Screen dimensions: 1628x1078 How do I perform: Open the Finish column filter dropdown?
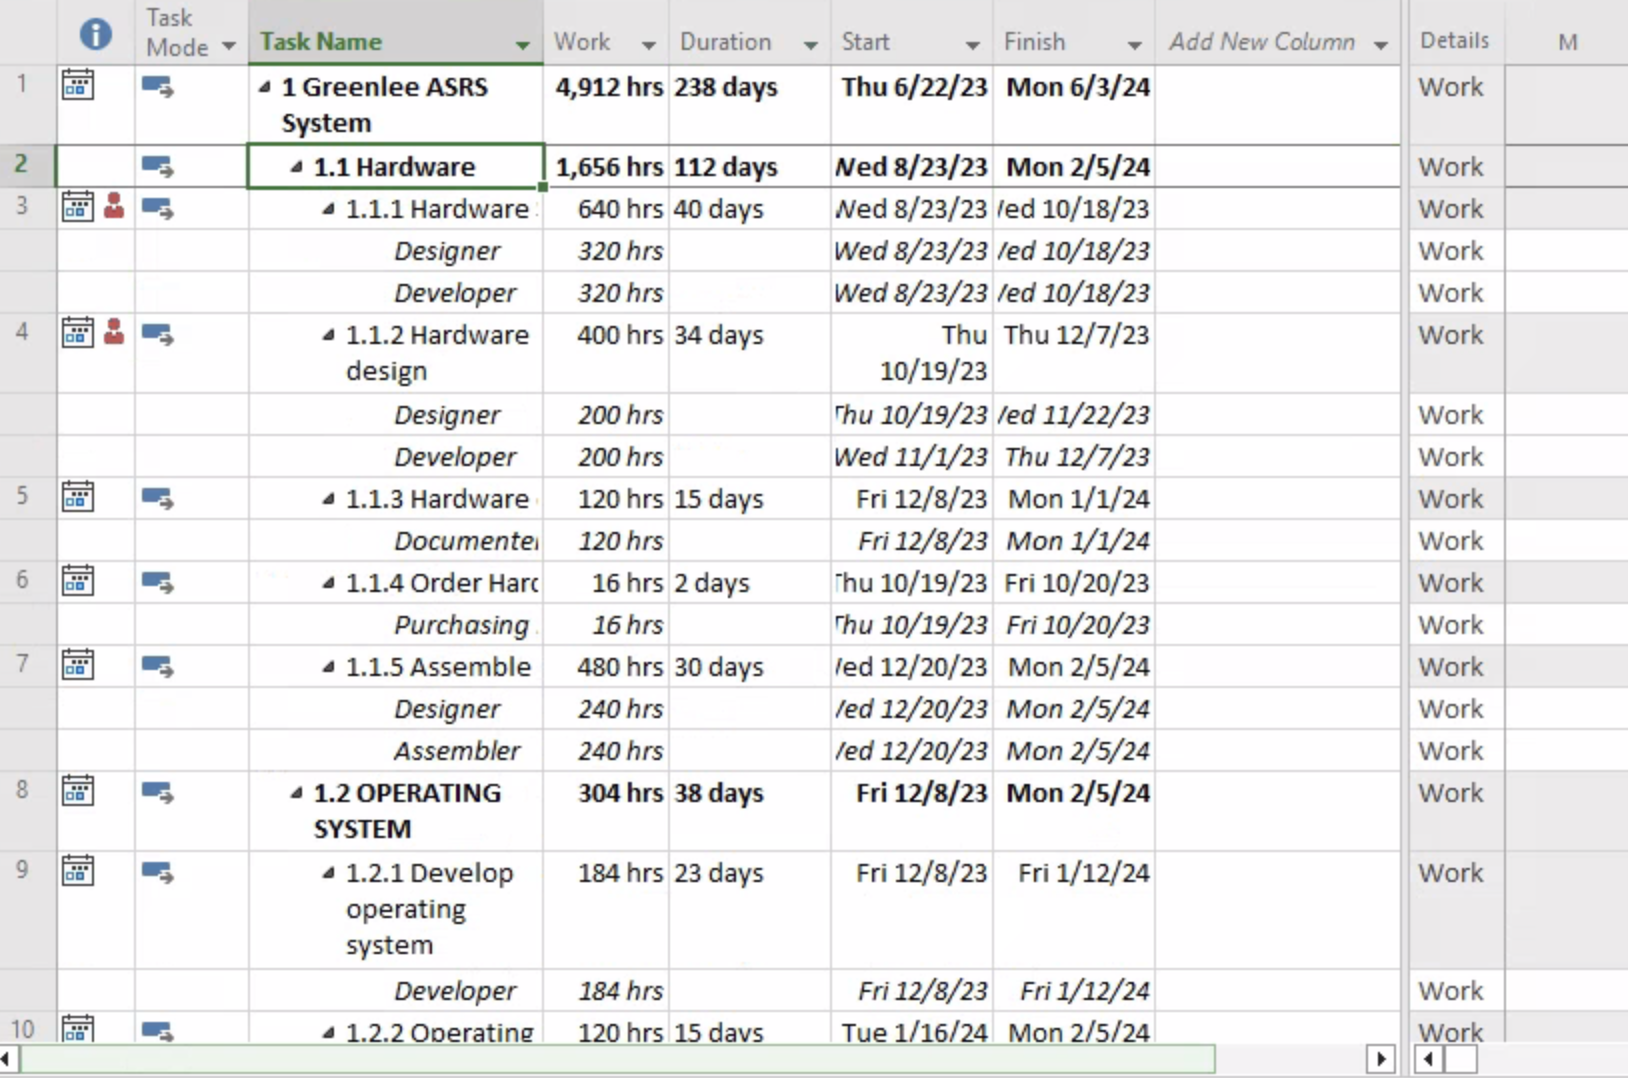tap(1134, 45)
